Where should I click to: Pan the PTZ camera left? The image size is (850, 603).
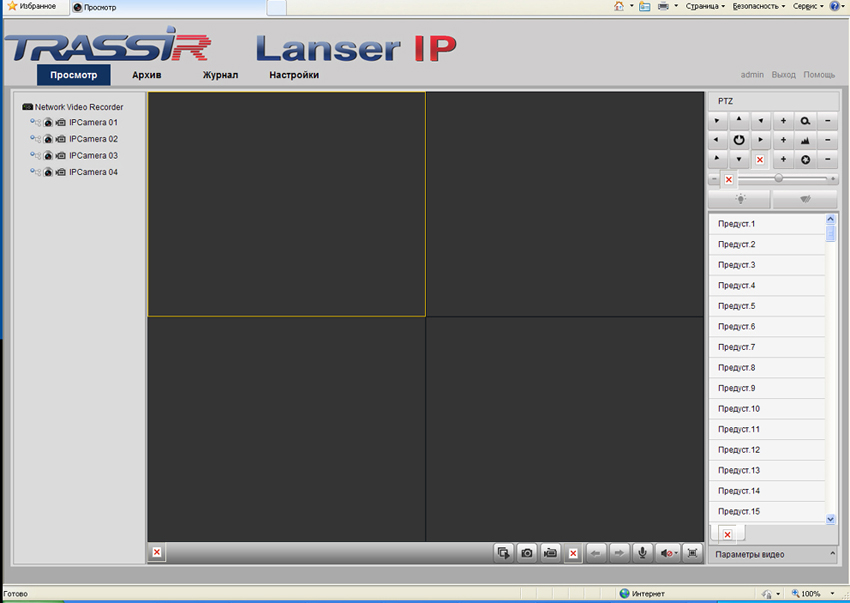pyautogui.click(x=717, y=140)
